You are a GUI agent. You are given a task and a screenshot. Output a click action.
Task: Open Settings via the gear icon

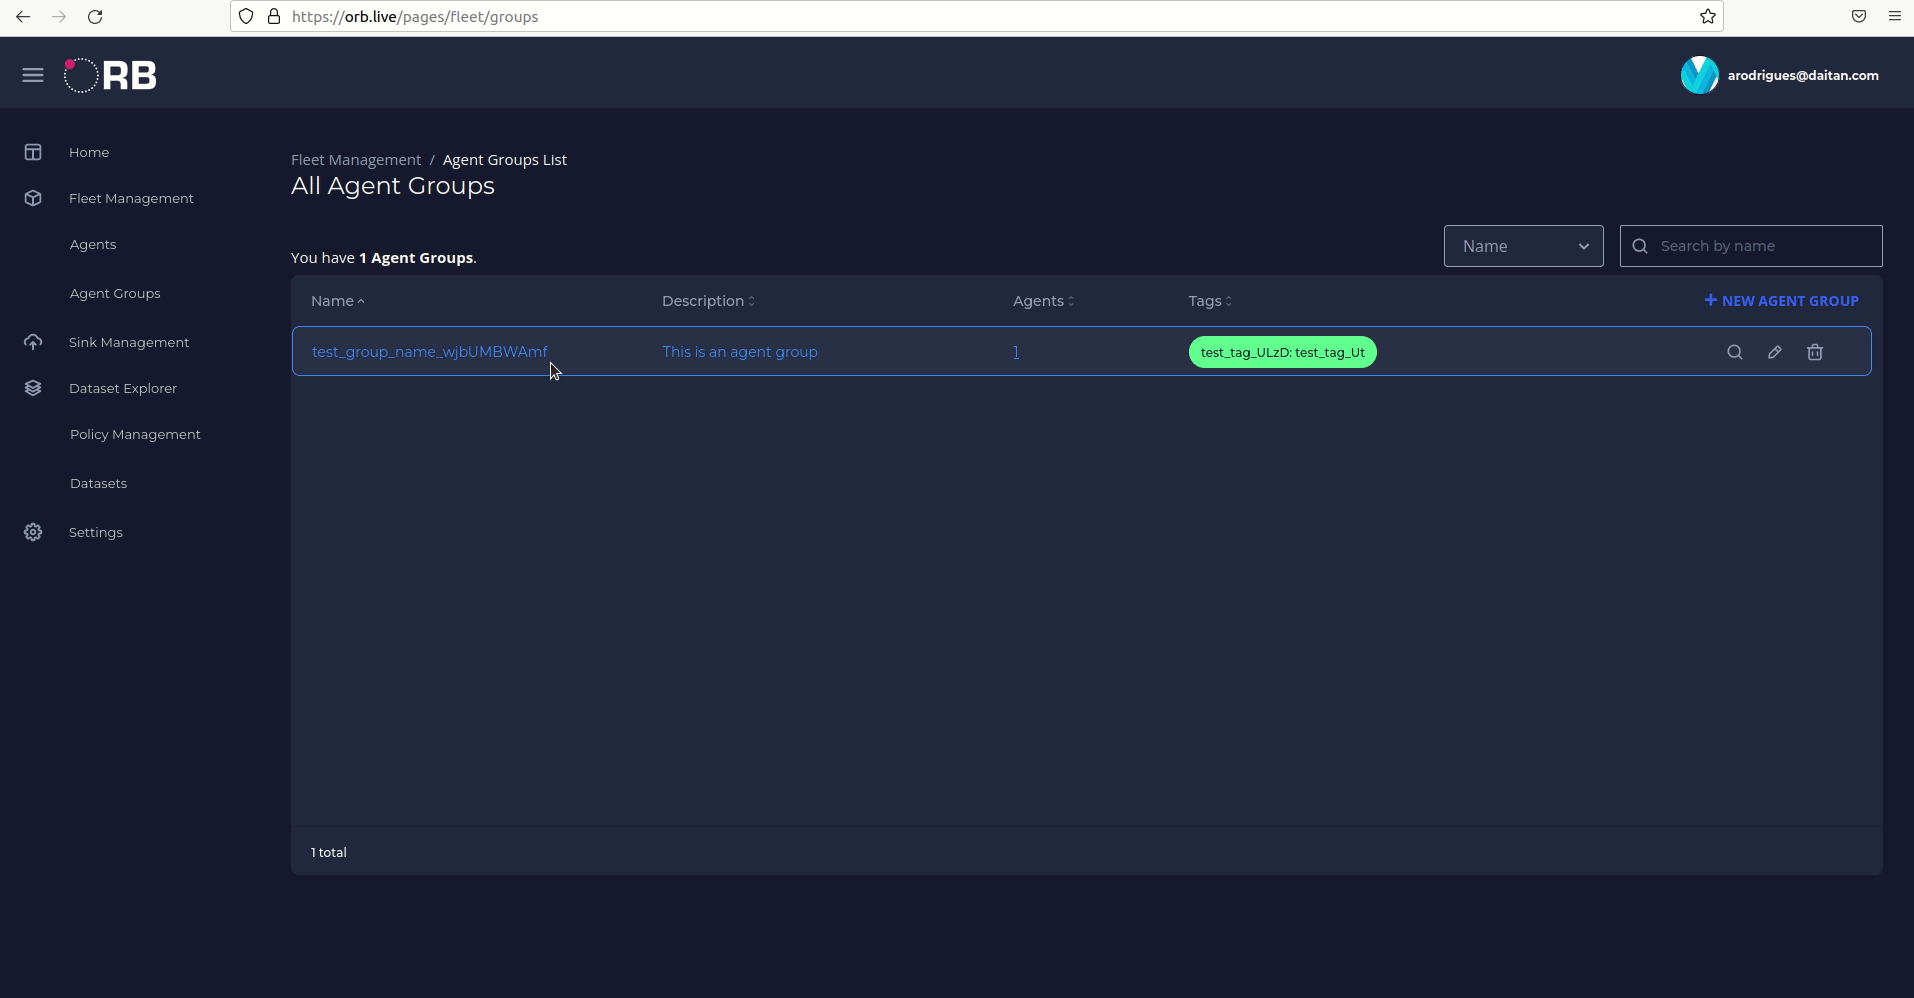[33, 532]
